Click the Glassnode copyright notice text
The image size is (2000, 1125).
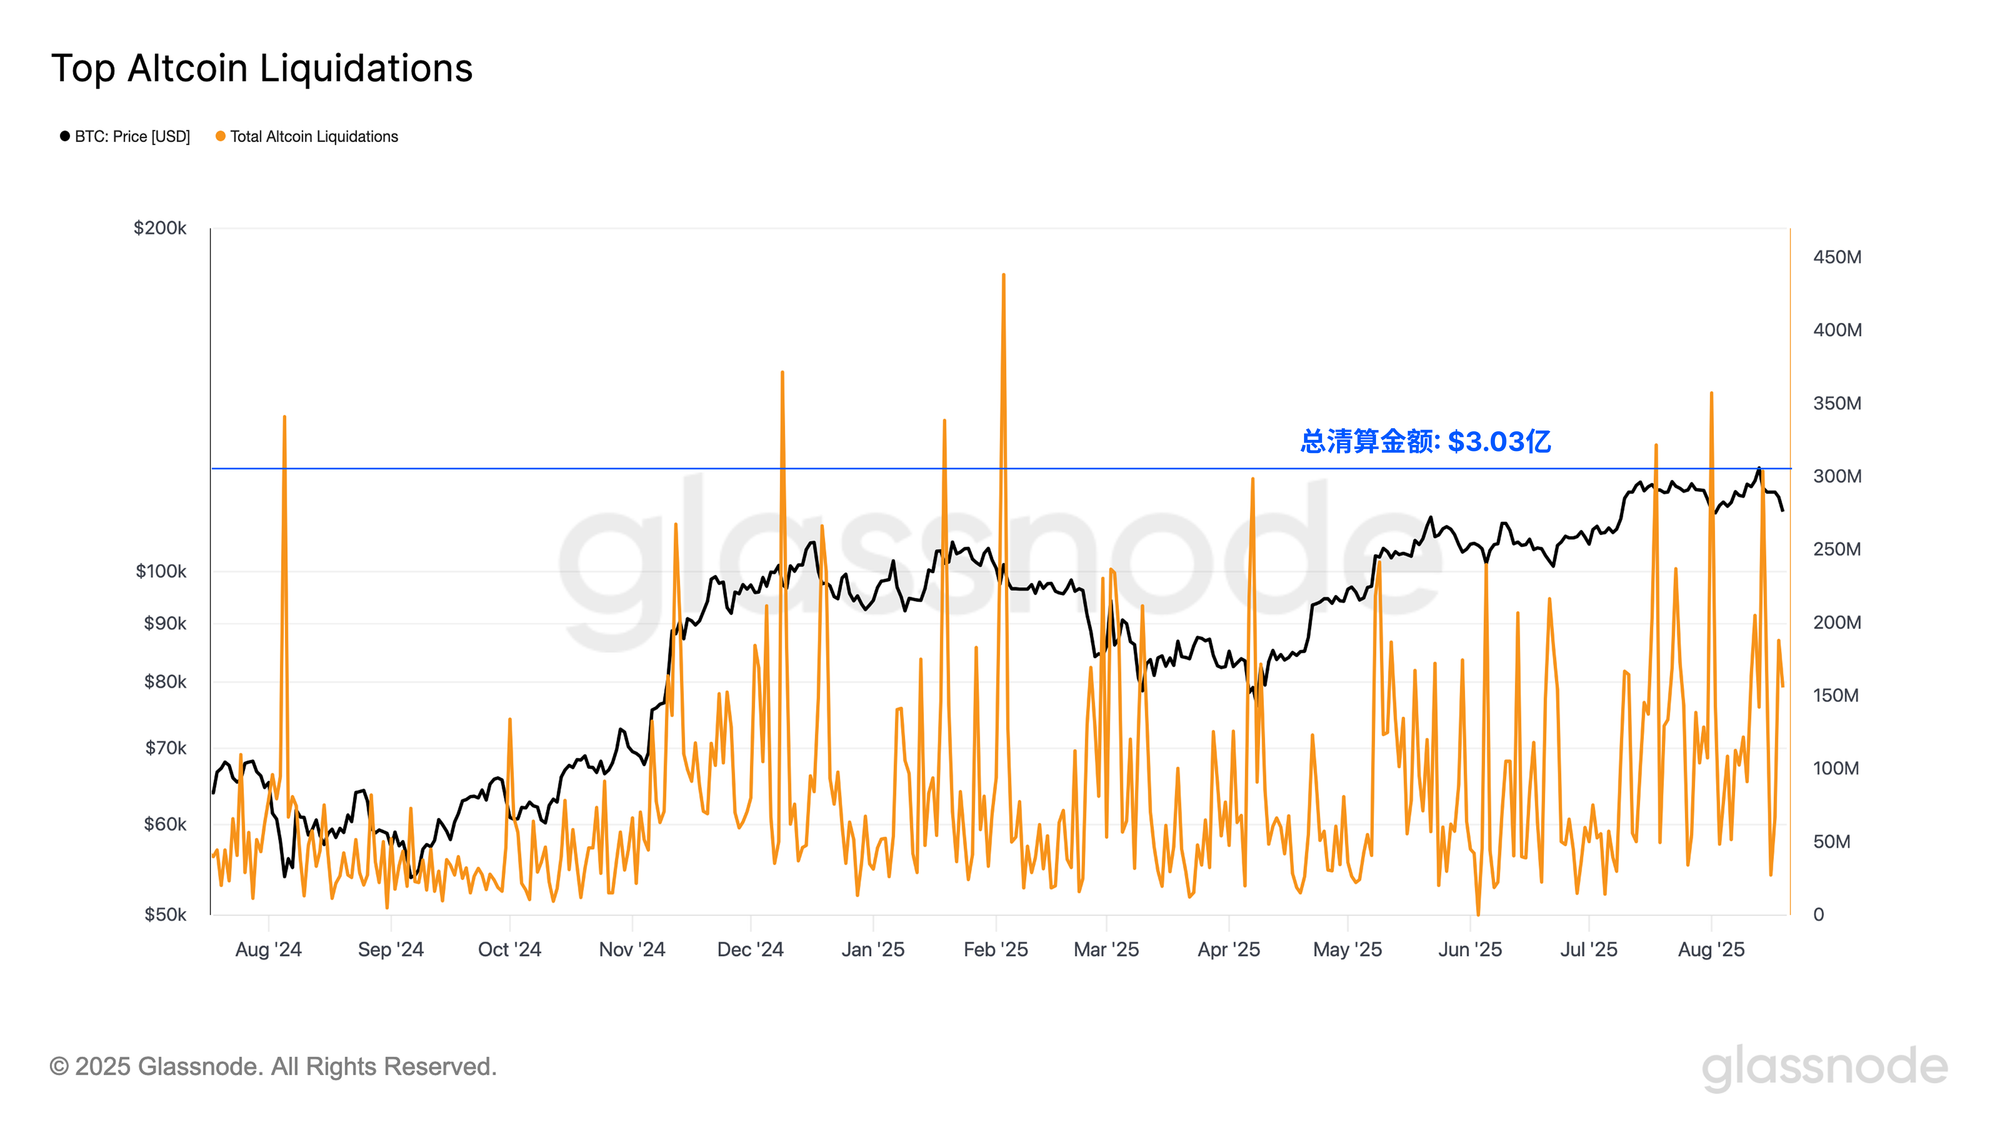(x=273, y=1067)
